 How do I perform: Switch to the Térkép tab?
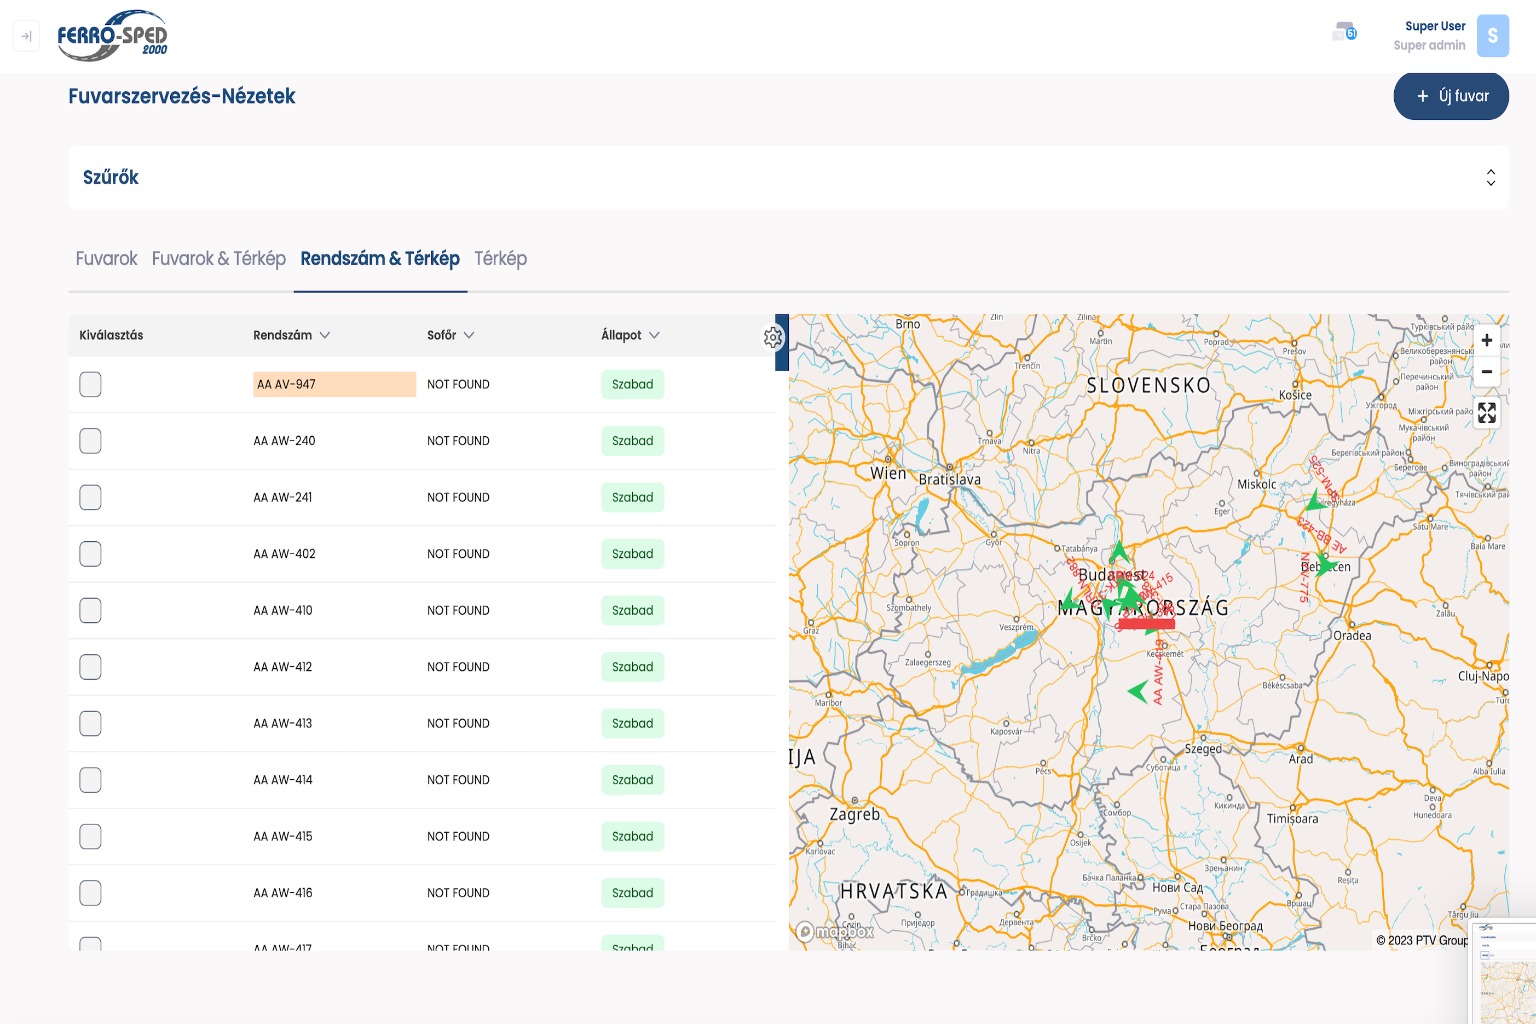click(500, 259)
